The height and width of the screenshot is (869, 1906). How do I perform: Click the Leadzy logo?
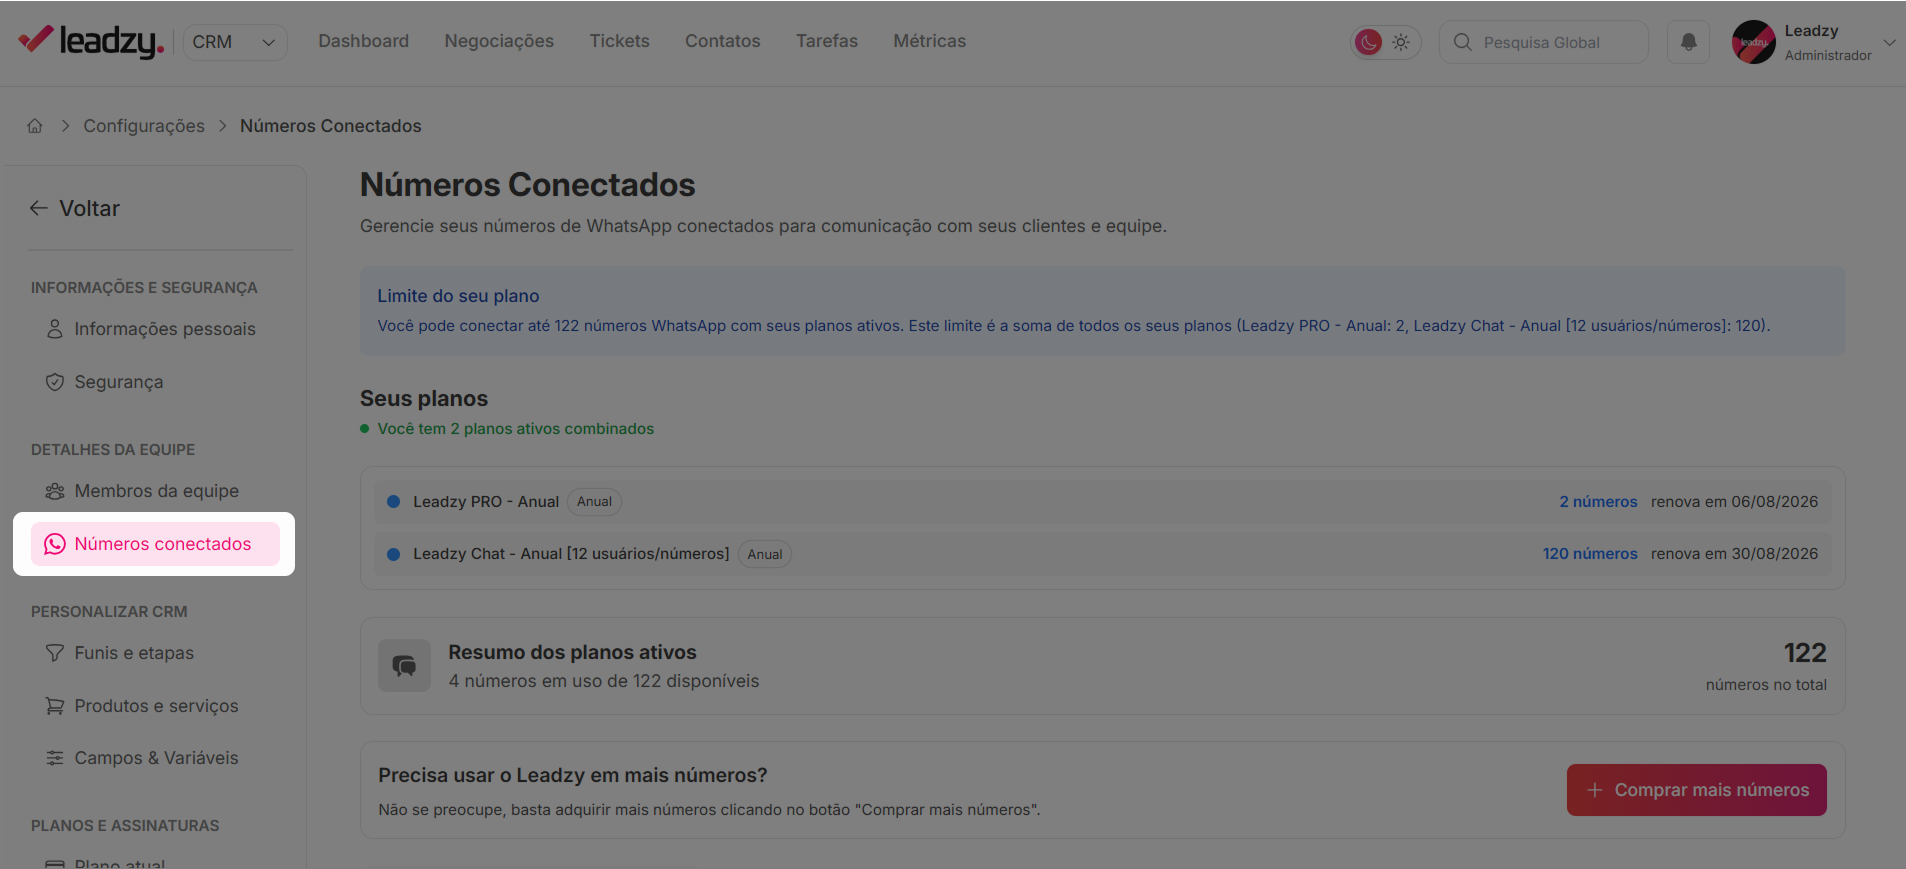coord(91,41)
